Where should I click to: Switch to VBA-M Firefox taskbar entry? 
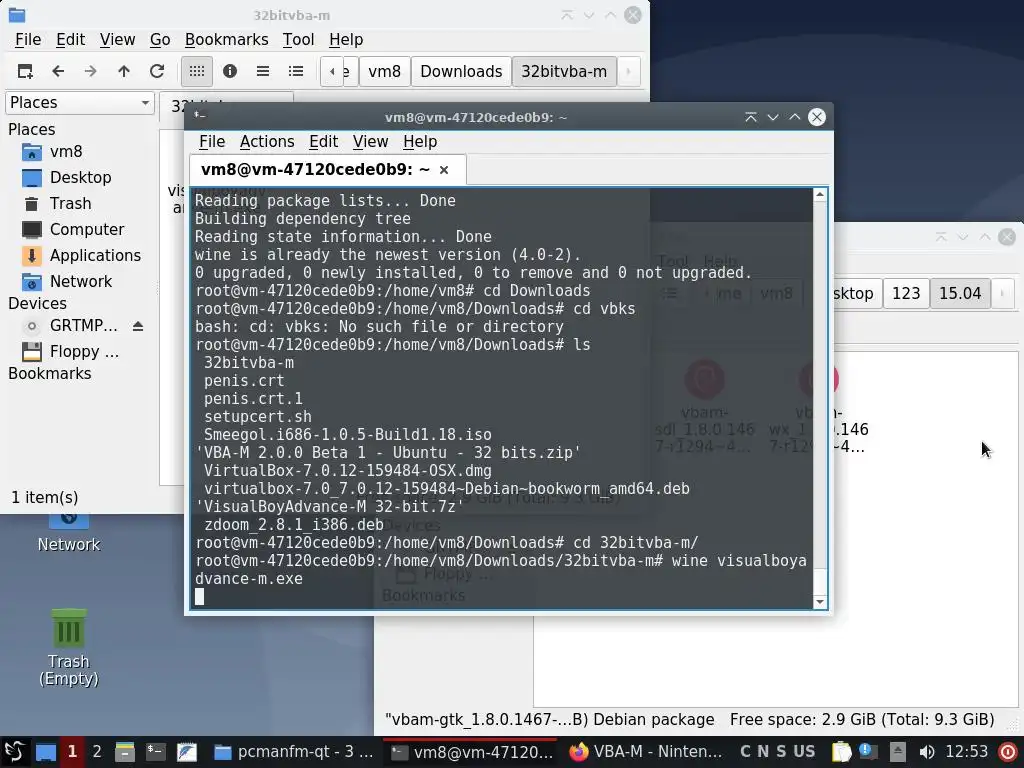(x=646, y=752)
